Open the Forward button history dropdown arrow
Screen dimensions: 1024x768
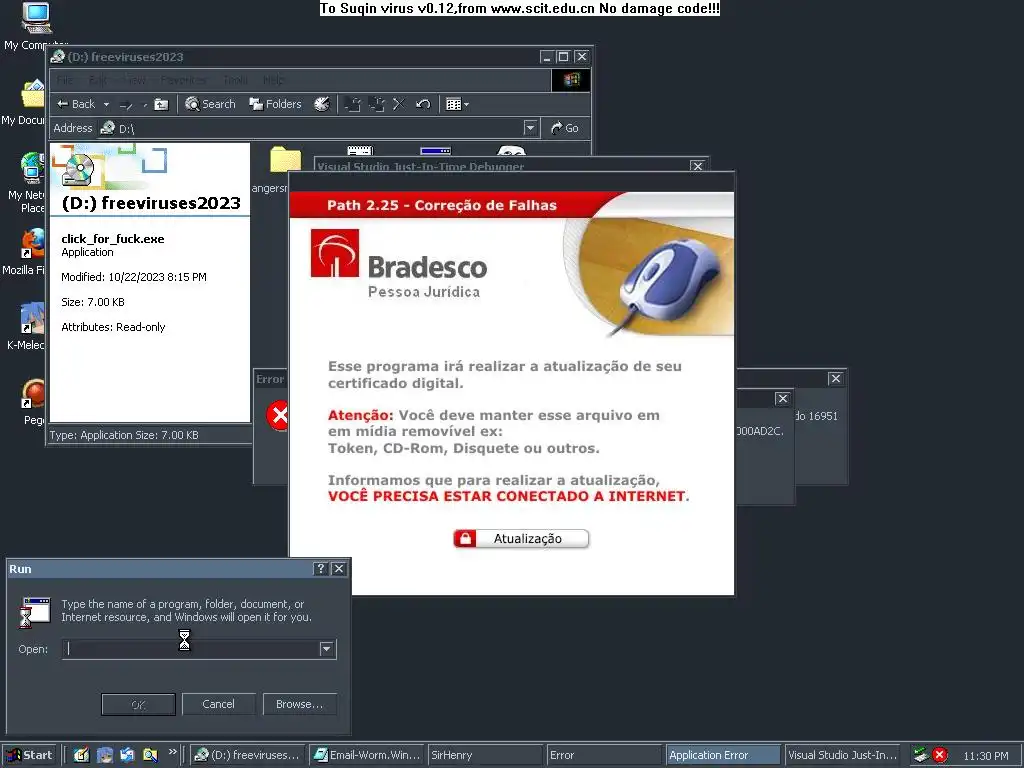(144, 104)
